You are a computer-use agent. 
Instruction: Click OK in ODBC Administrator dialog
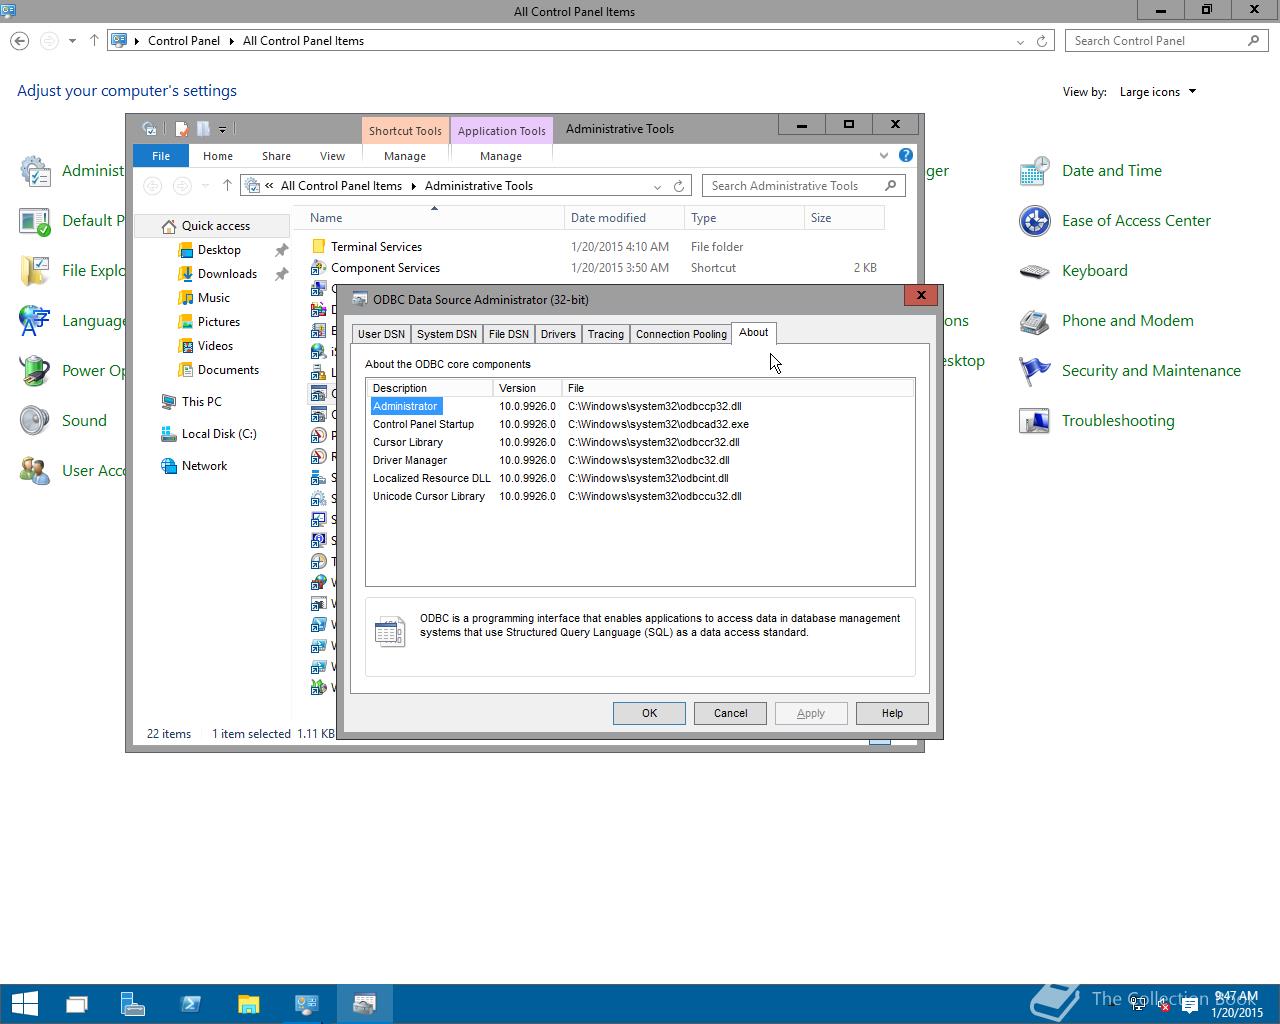coord(649,713)
